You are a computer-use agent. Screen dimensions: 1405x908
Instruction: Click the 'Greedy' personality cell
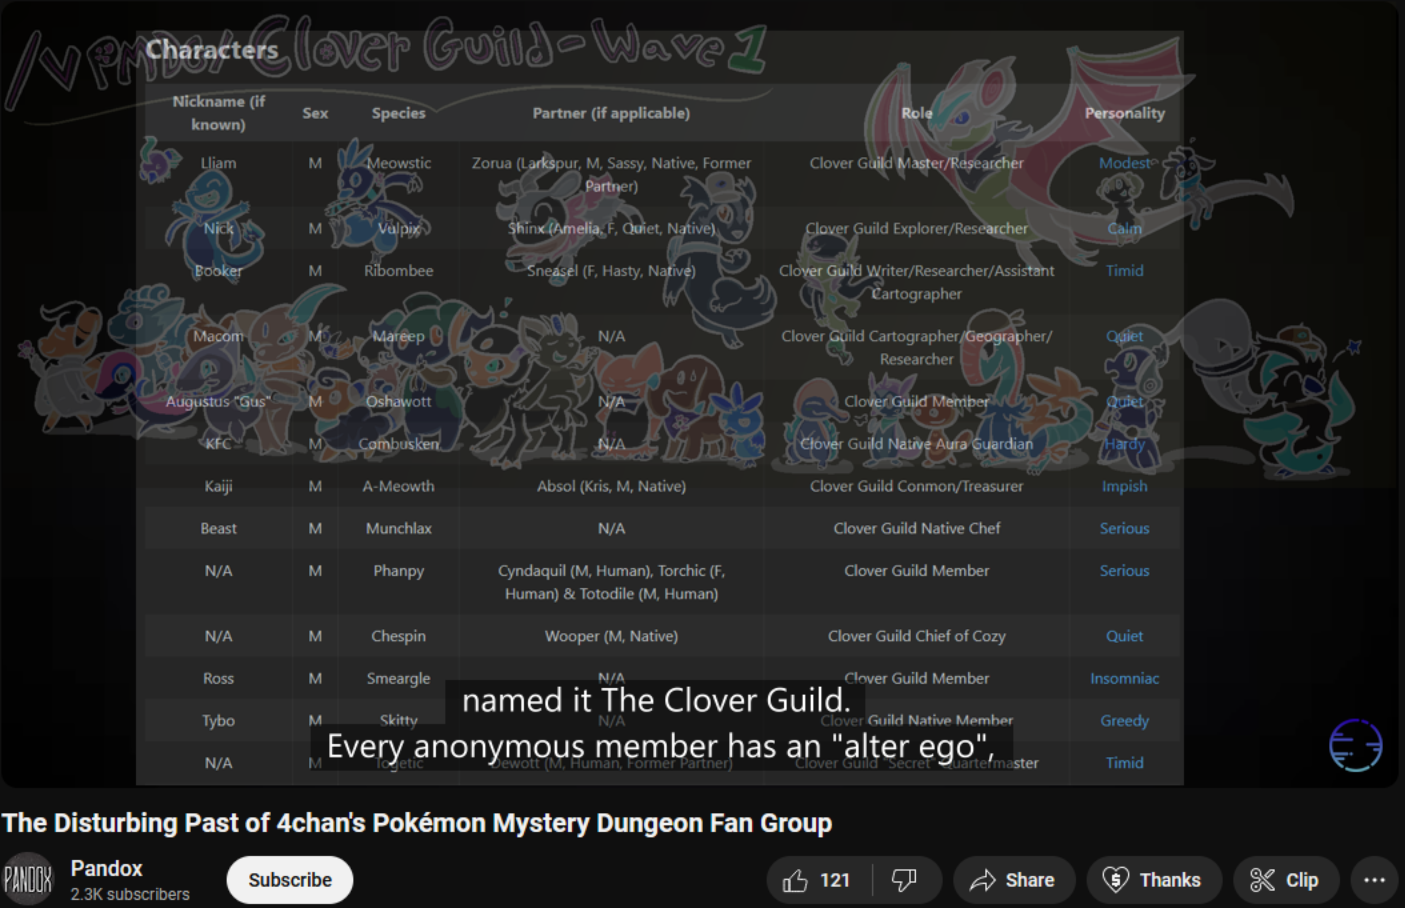[x=1124, y=720]
